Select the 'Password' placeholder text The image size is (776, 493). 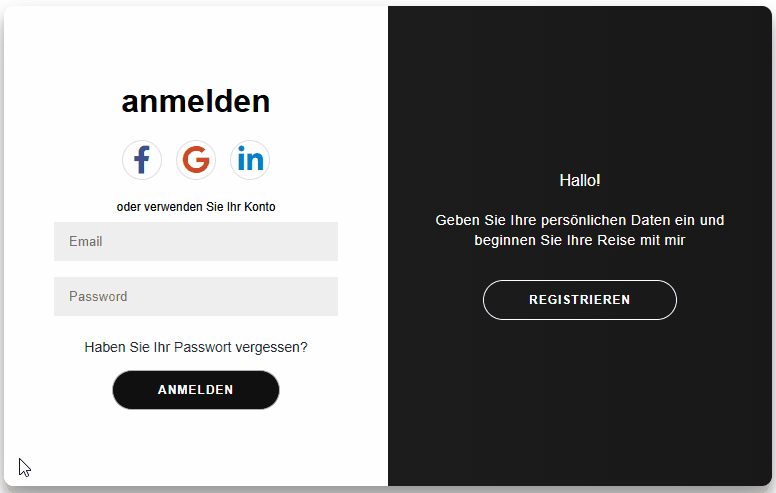(x=98, y=297)
